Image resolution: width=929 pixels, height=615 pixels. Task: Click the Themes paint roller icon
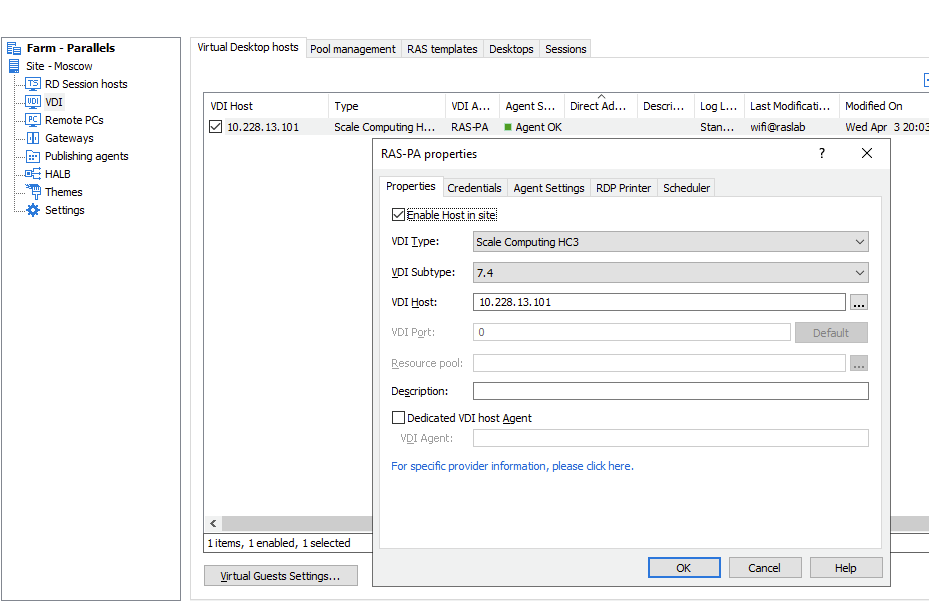(33, 191)
